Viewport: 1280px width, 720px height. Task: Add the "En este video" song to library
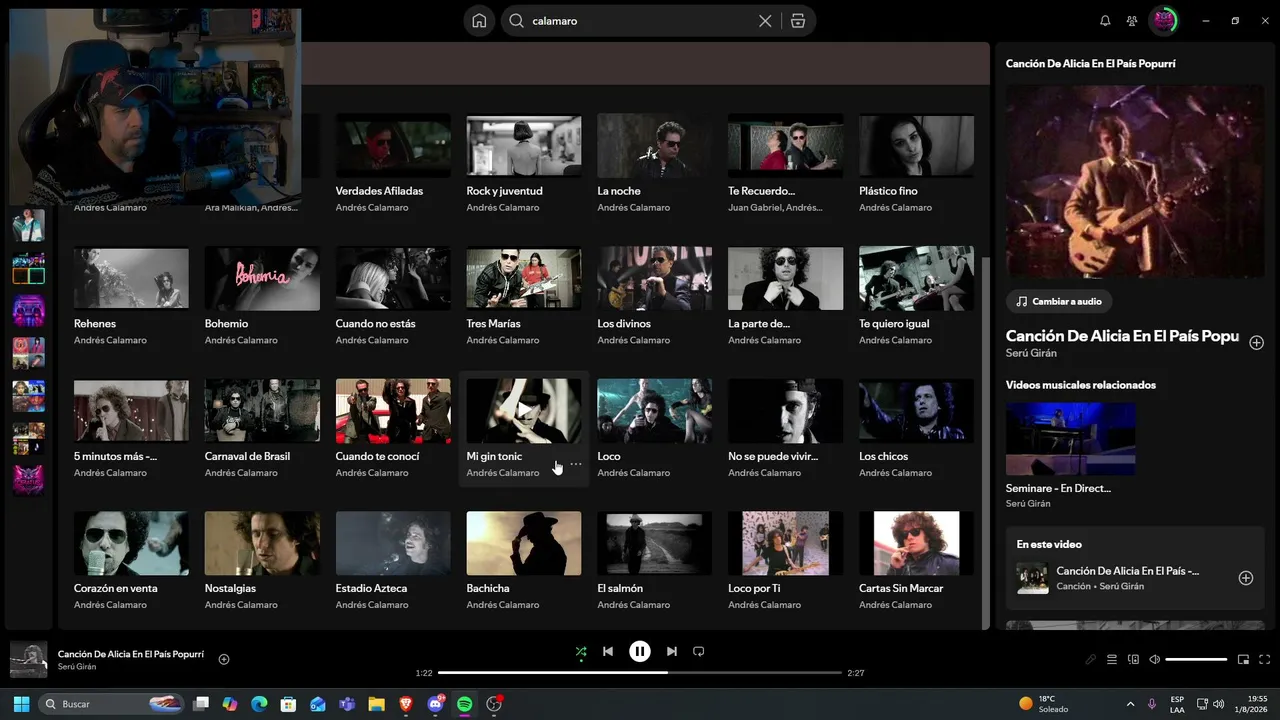pyautogui.click(x=1246, y=578)
